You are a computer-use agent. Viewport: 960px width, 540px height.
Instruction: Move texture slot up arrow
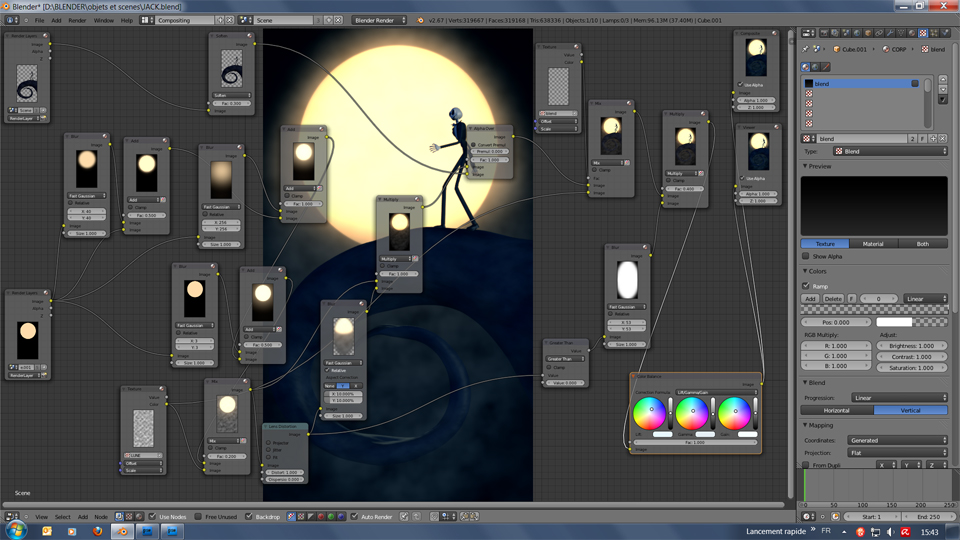pyautogui.click(x=943, y=80)
